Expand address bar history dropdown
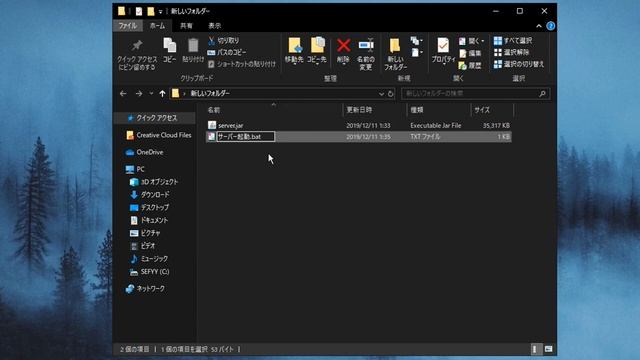Image resolution: width=640 pixels, height=360 pixels. (x=381, y=94)
